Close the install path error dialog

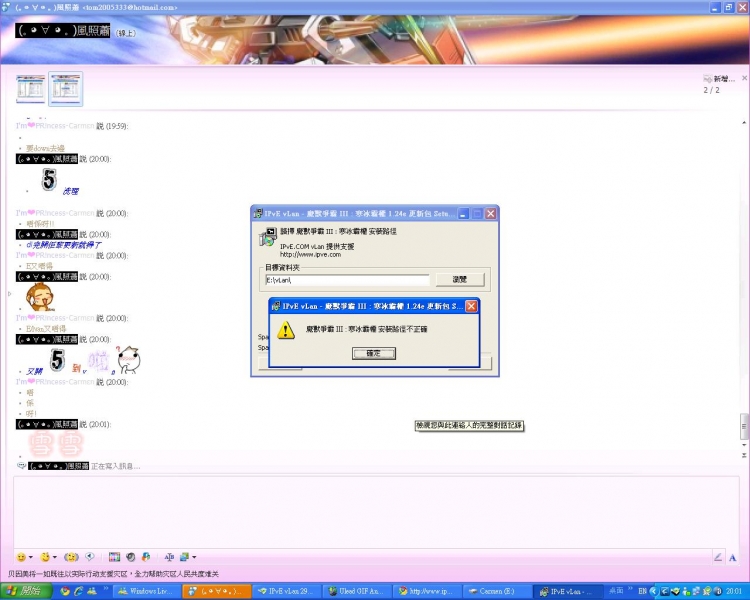point(471,306)
